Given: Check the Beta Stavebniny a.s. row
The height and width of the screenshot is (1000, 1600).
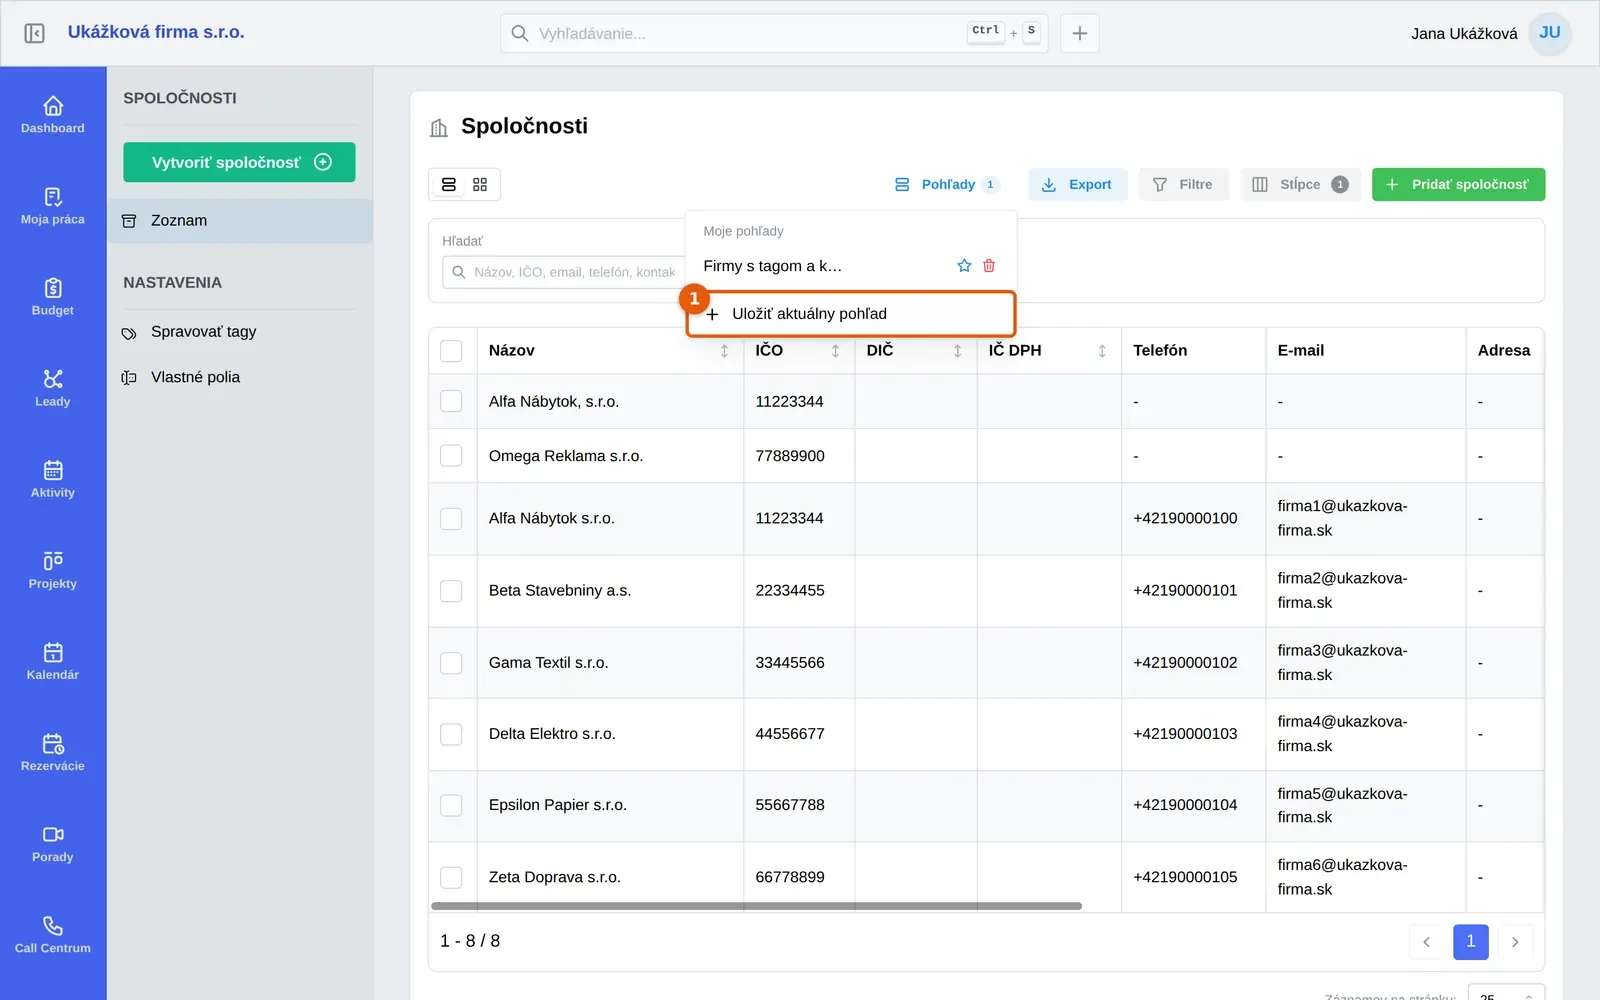Looking at the screenshot, I should coord(451,591).
